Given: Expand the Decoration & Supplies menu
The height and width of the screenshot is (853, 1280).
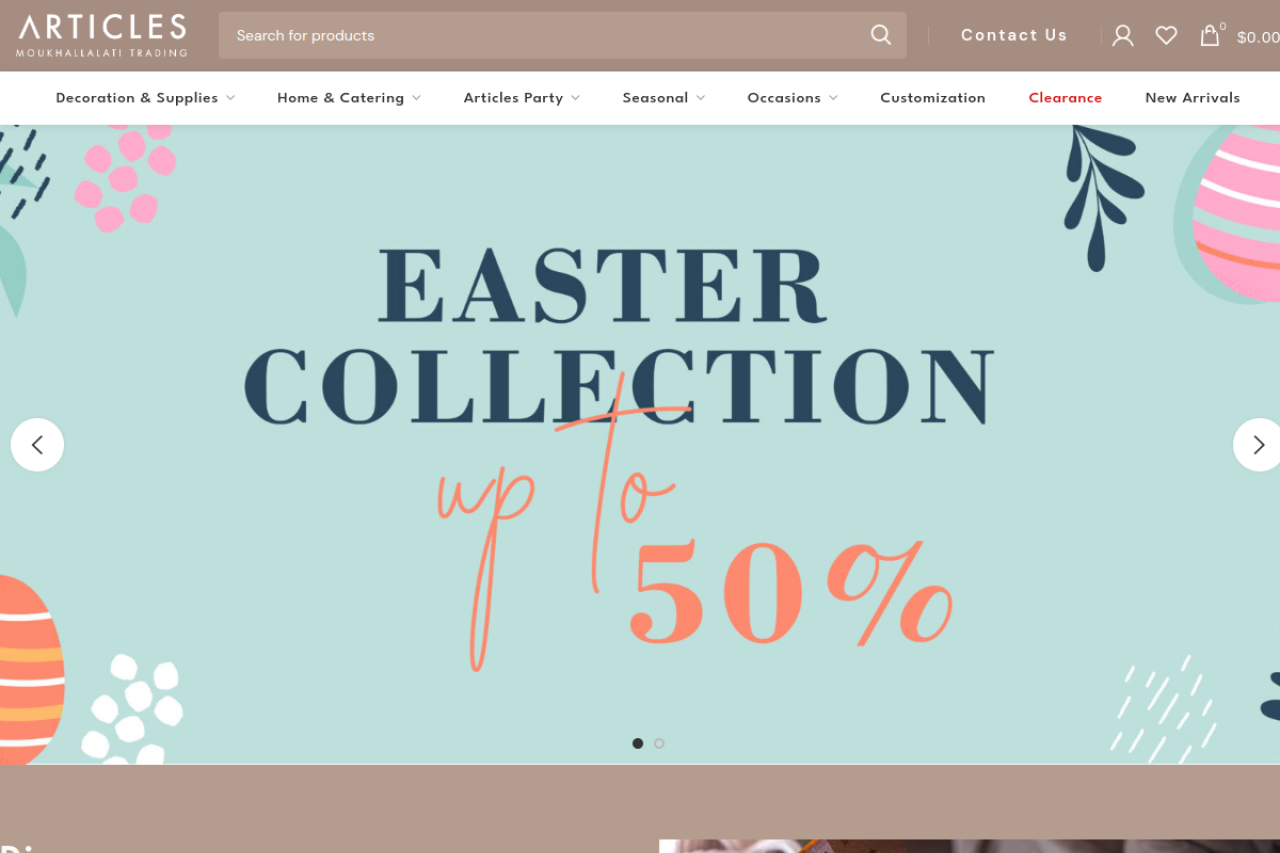Looking at the screenshot, I should click(145, 98).
